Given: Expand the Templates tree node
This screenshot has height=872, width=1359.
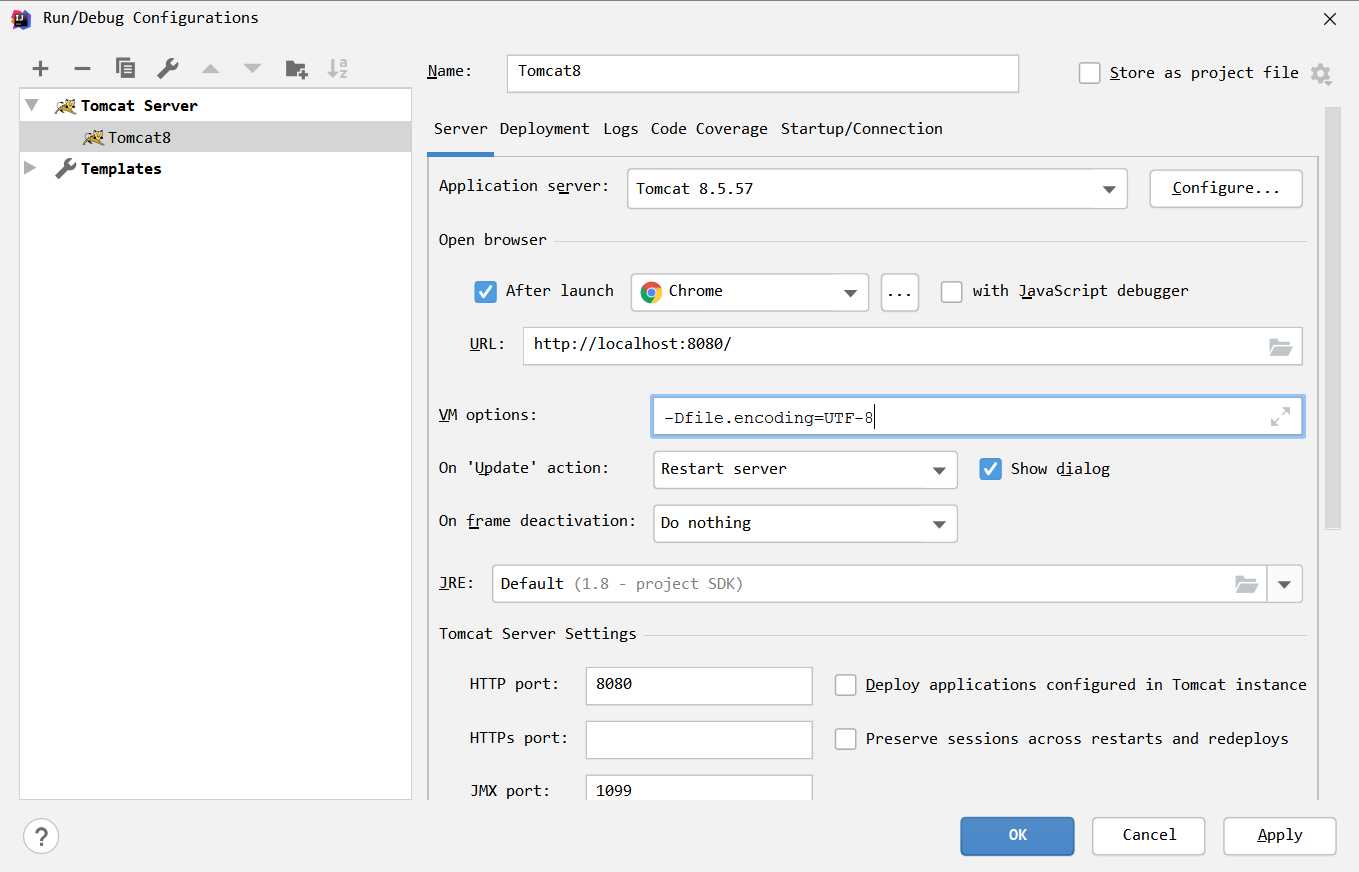Looking at the screenshot, I should pos(30,169).
